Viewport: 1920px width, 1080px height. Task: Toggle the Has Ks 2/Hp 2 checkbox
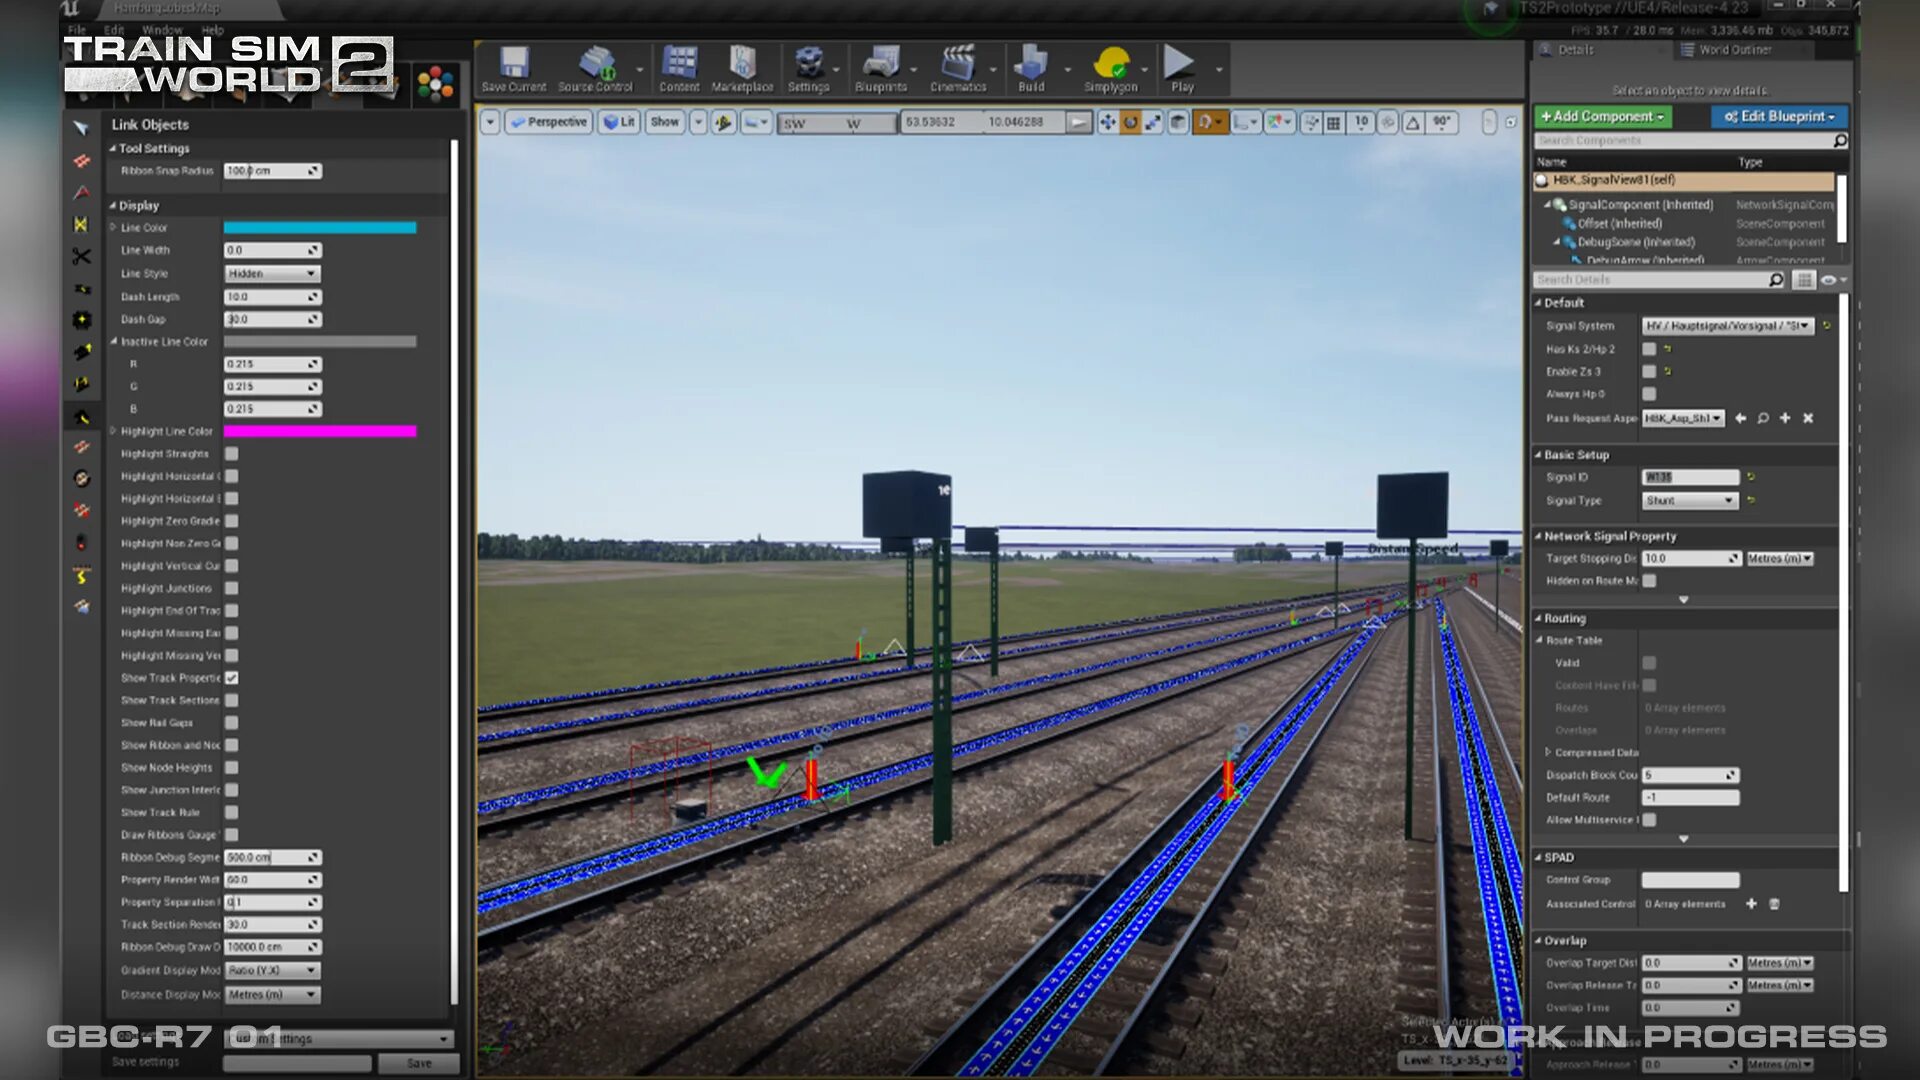pyautogui.click(x=1649, y=349)
